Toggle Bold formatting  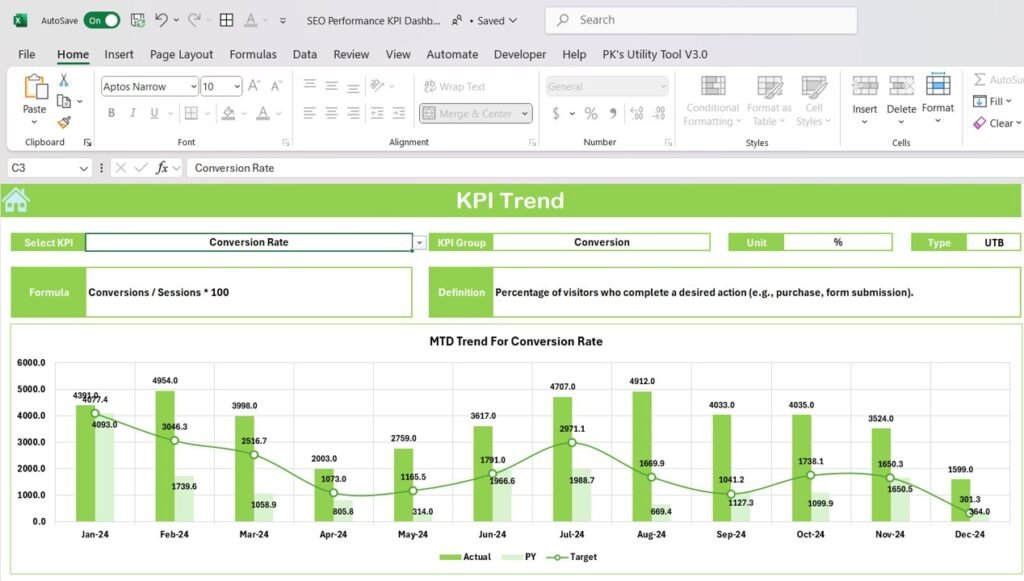[x=111, y=113]
